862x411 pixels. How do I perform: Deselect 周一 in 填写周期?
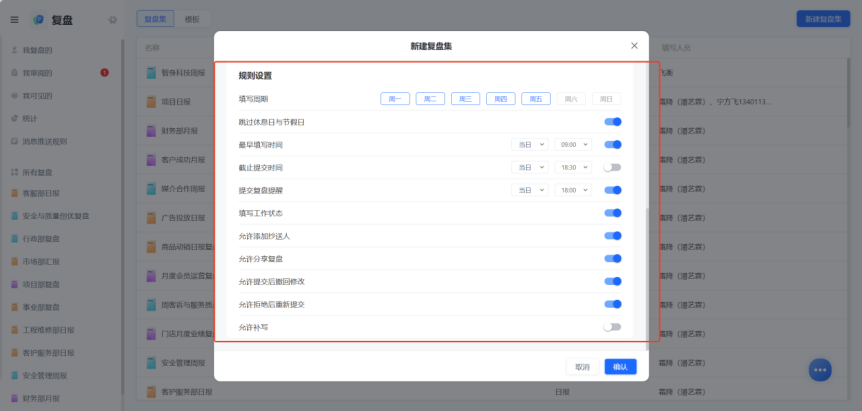[x=395, y=99]
